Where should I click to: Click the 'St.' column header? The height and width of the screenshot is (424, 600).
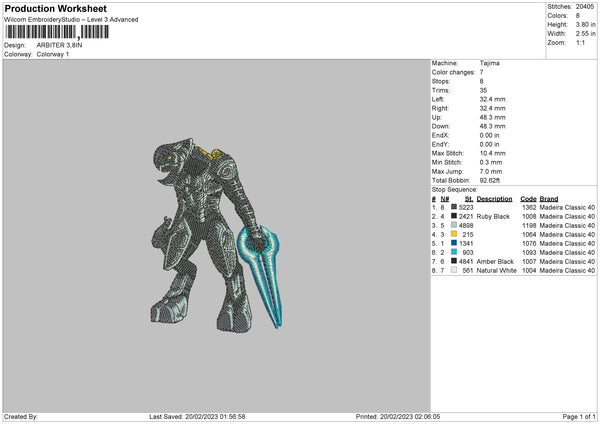pos(469,199)
